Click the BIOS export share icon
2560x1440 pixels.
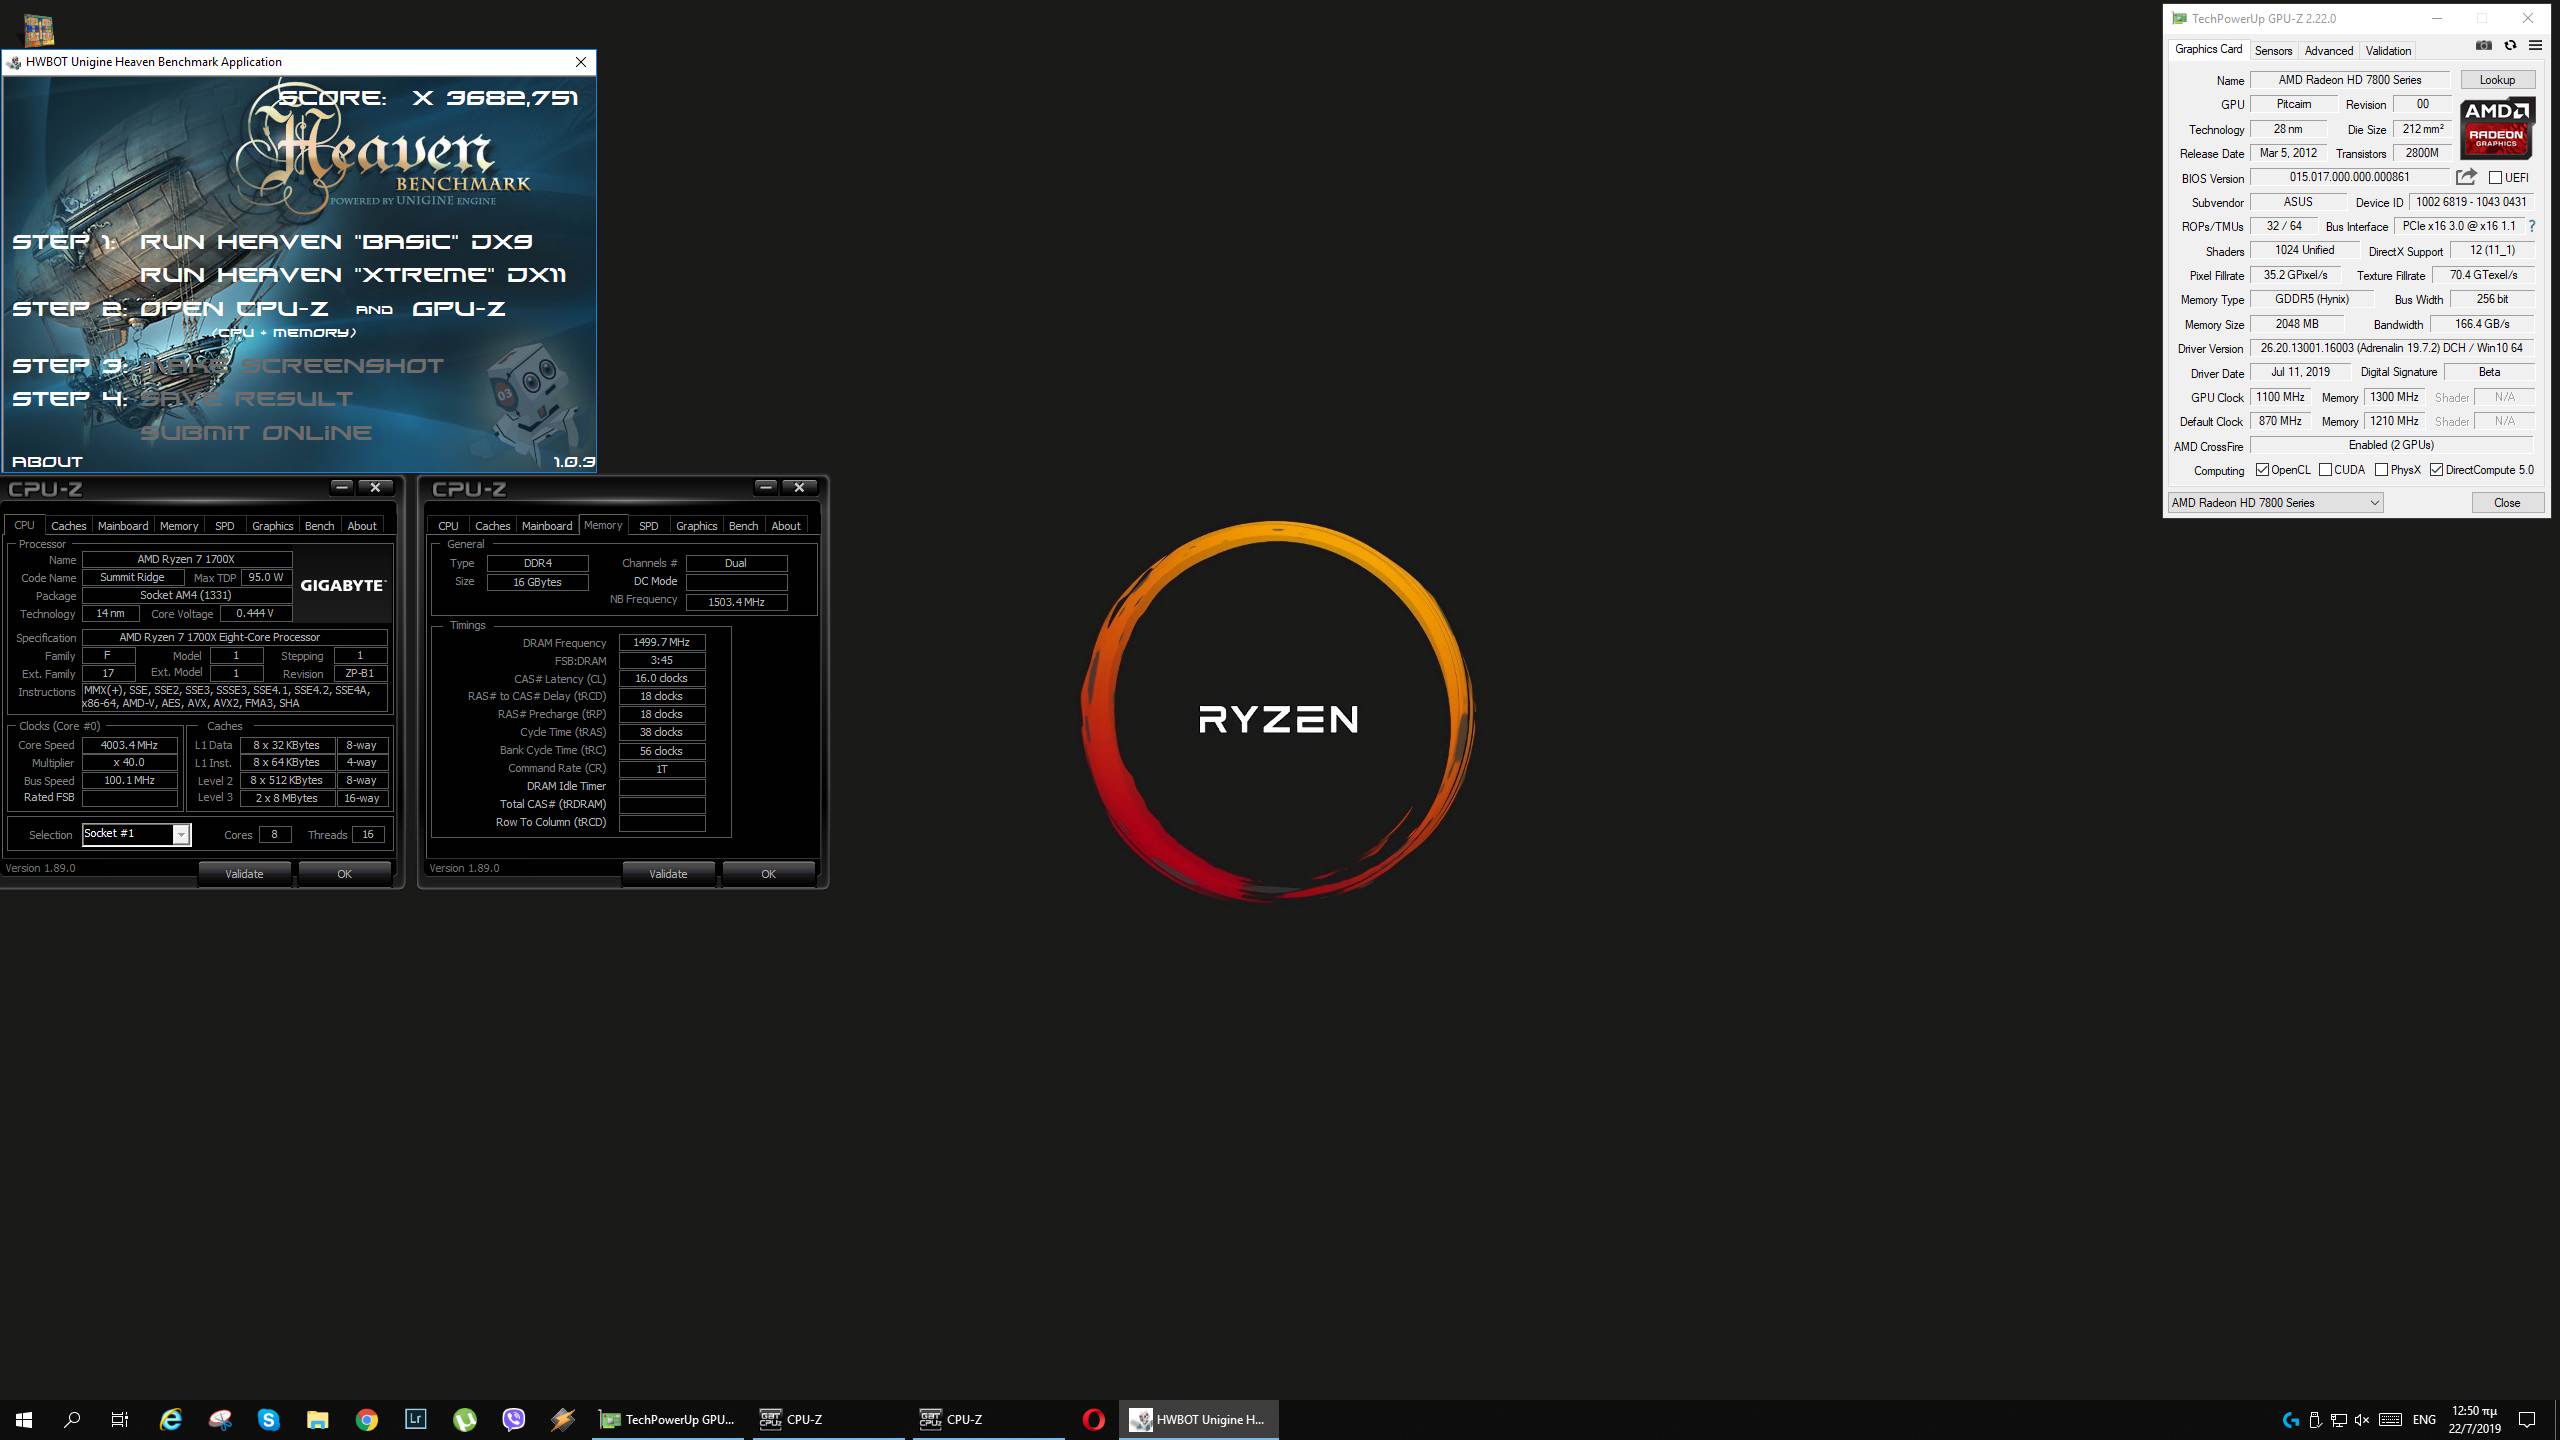click(x=2466, y=177)
